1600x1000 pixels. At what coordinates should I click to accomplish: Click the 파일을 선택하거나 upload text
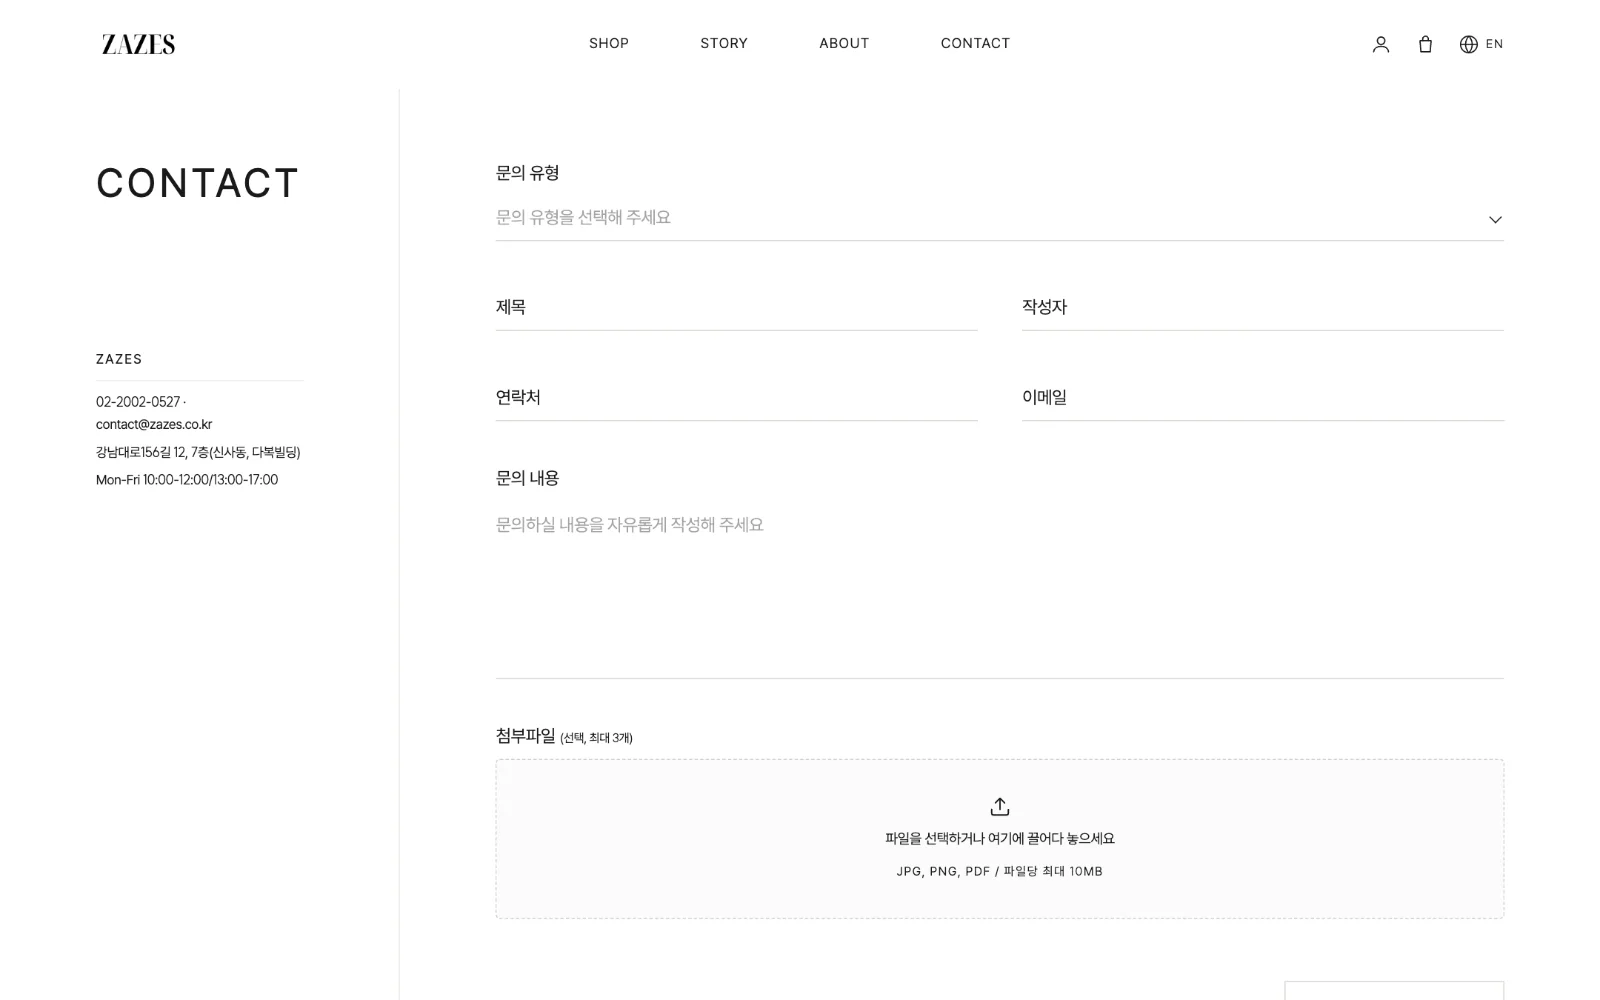999,839
